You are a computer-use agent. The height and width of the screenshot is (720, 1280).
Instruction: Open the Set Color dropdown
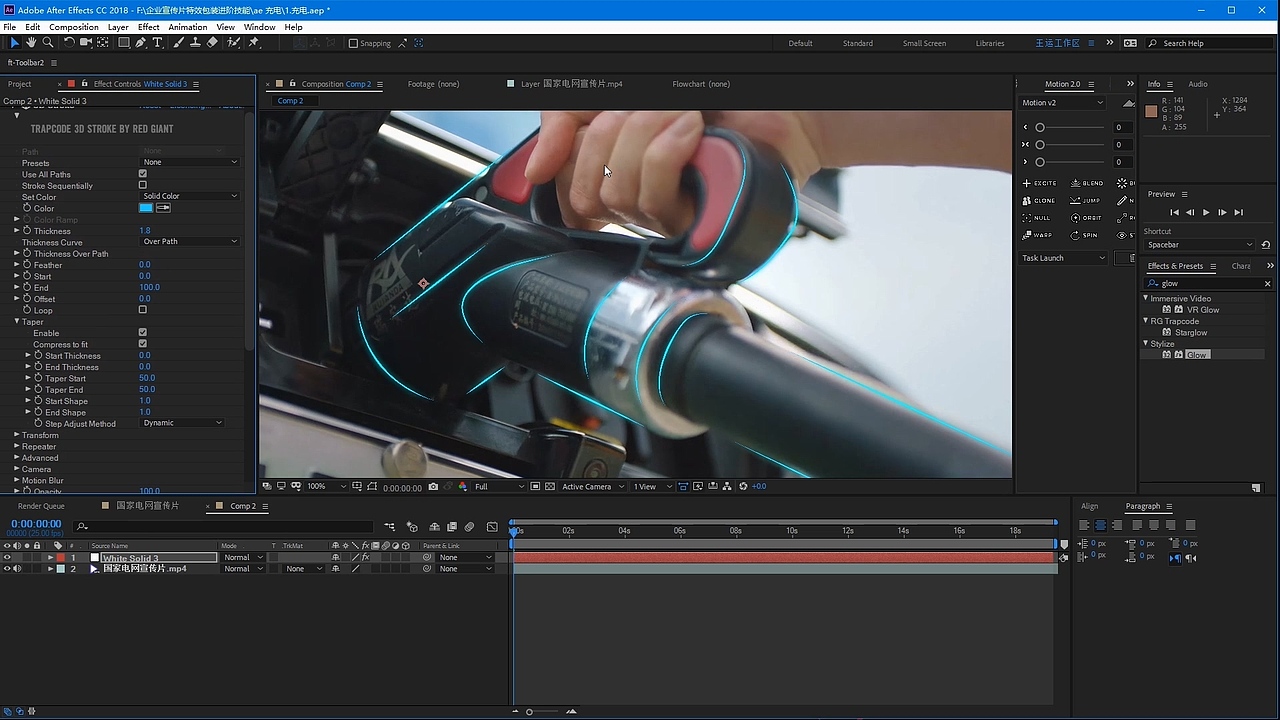tap(190, 196)
